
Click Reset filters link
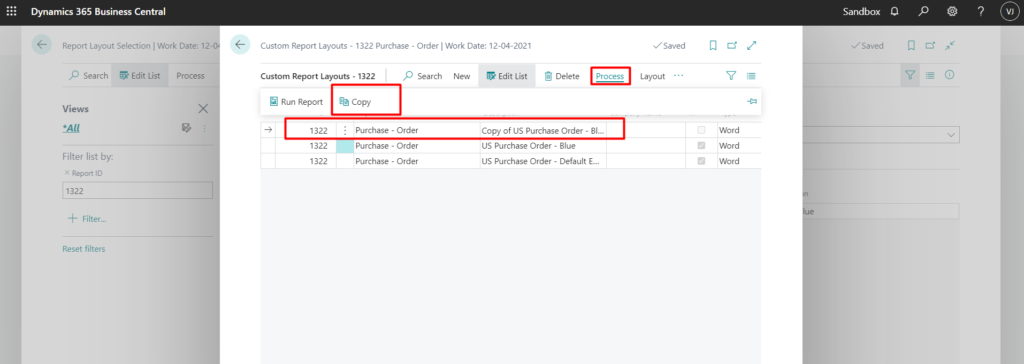click(84, 249)
